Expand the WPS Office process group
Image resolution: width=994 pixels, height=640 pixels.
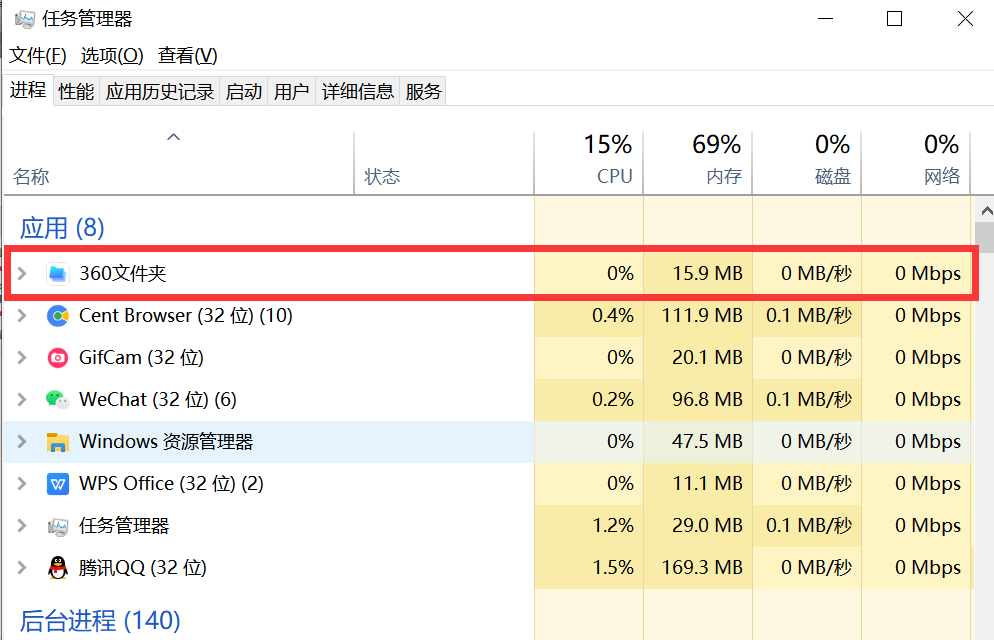click(x=22, y=484)
